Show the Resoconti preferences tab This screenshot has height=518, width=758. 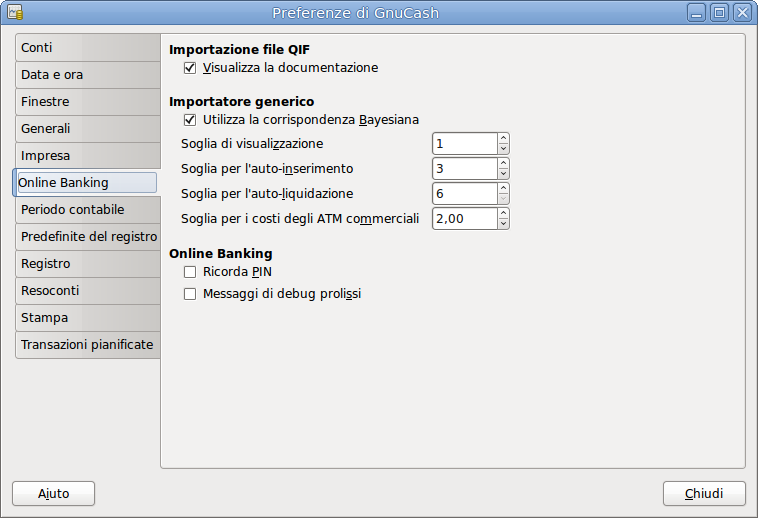[86, 291]
